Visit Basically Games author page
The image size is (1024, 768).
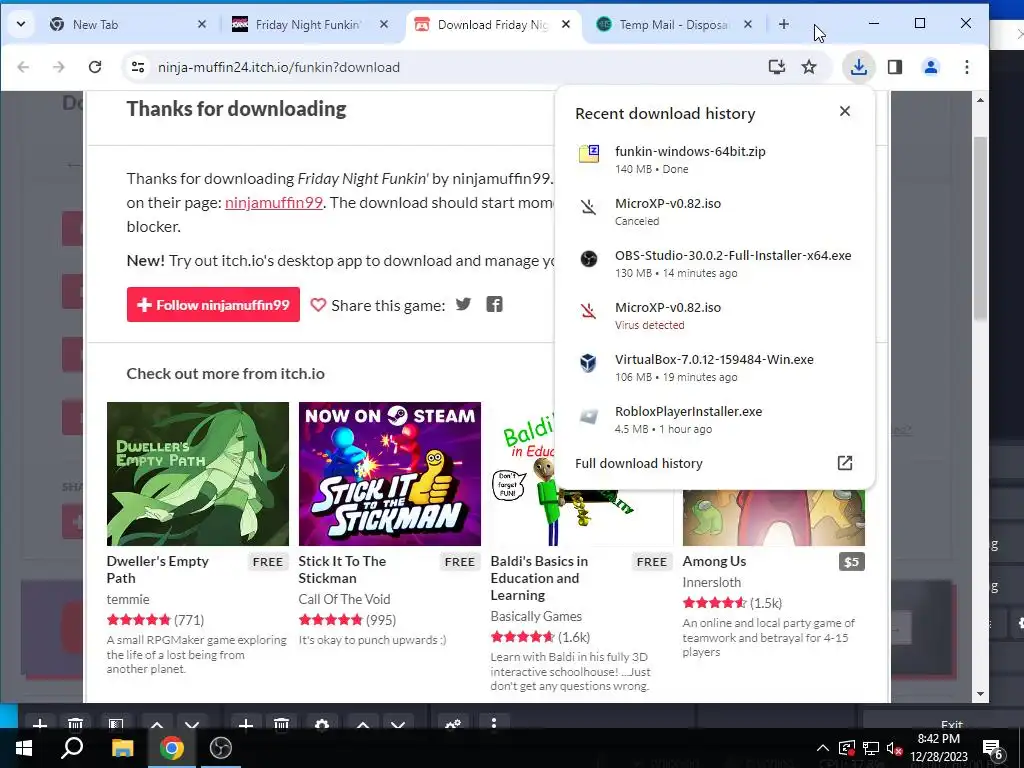click(x=536, y=616)
